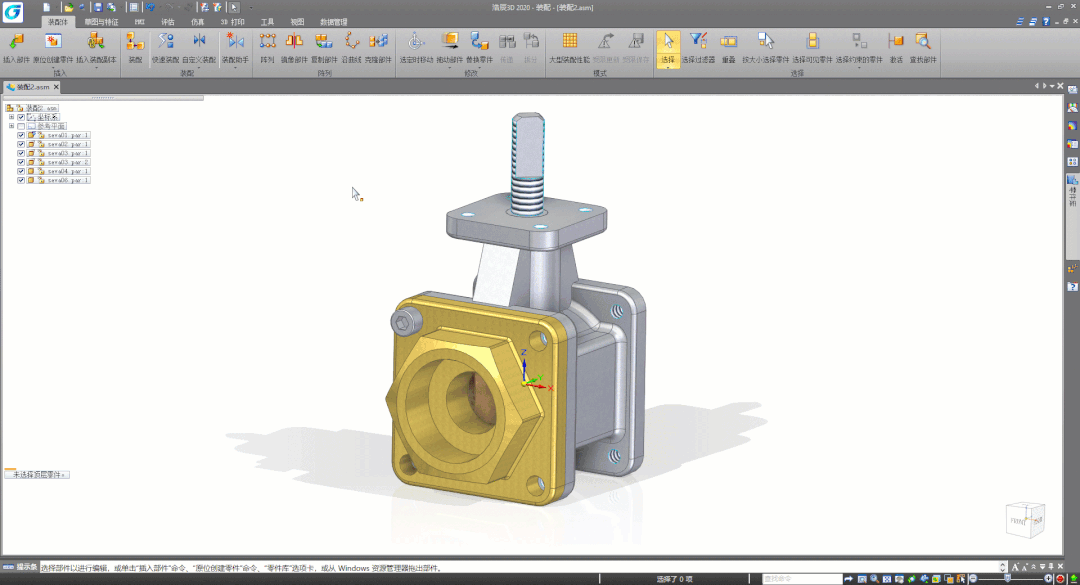Open dropdown arrow under 拖动部件
The height and width of the screenshot is (585, 1080).
(x=450, y=67)
